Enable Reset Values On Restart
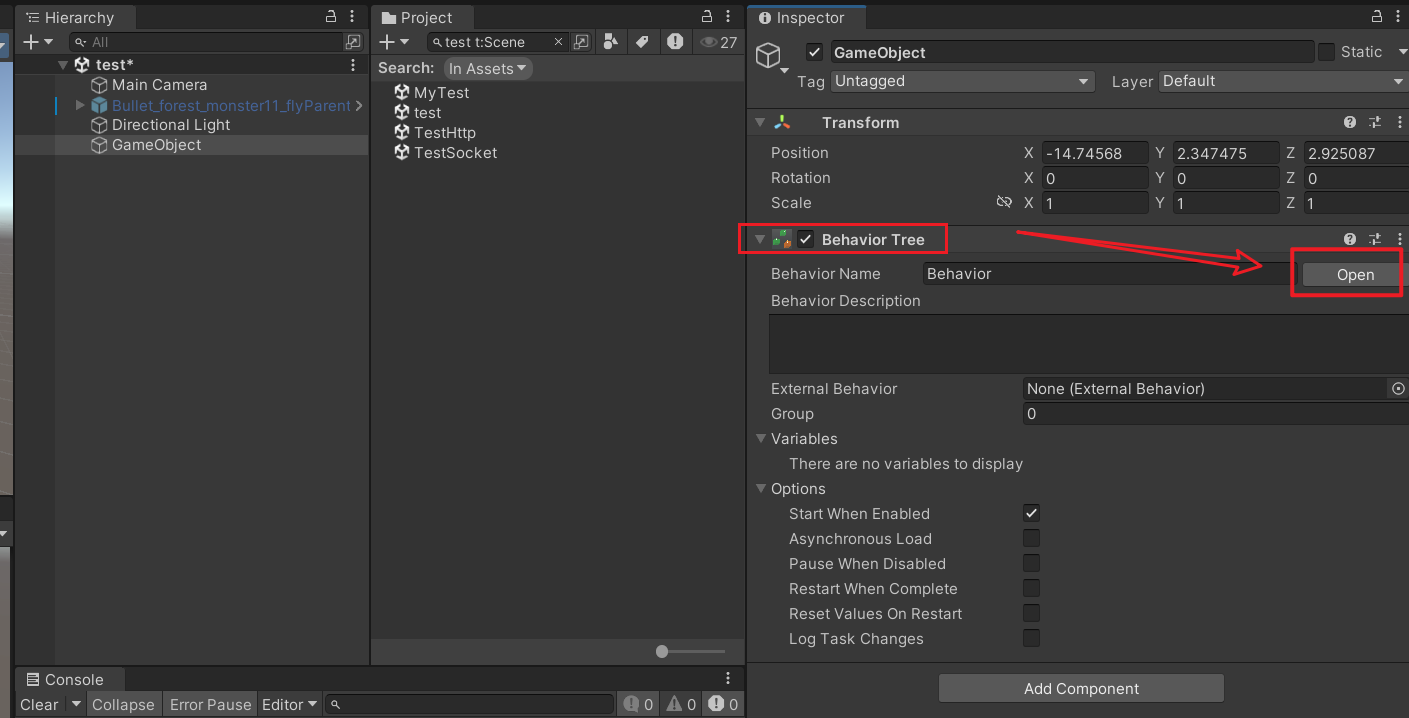Viewport: 1409px width, 718px height. tap(1031, 614)
